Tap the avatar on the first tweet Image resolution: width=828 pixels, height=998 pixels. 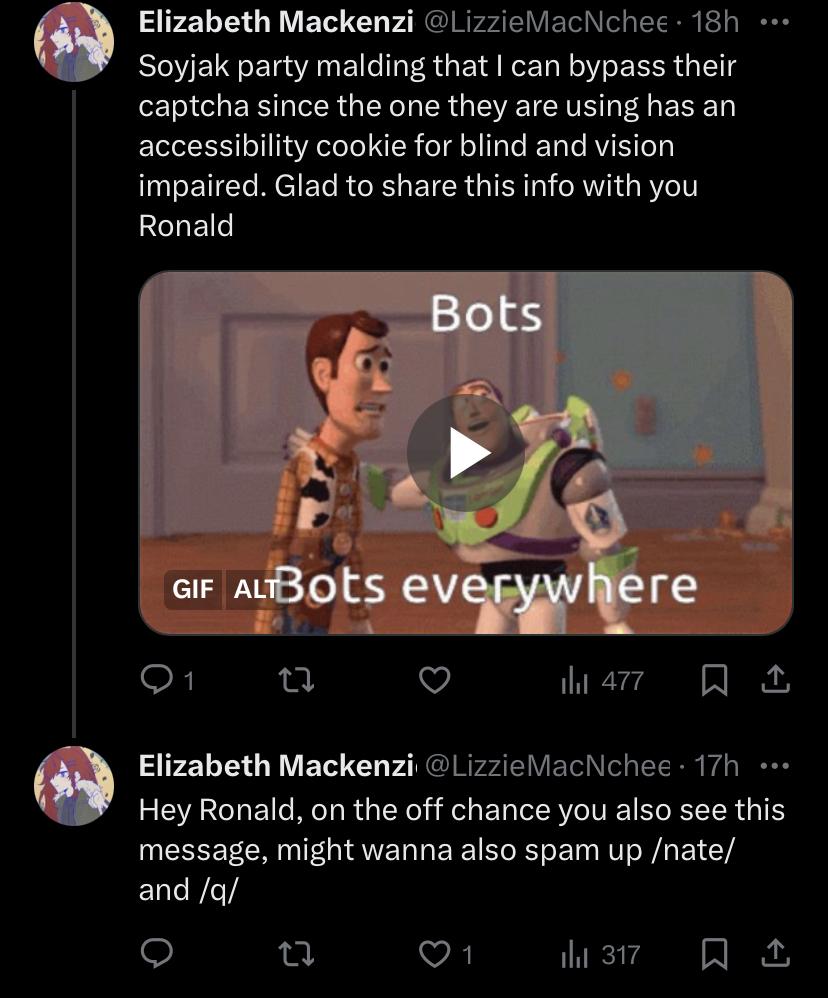tap(74, 41)
